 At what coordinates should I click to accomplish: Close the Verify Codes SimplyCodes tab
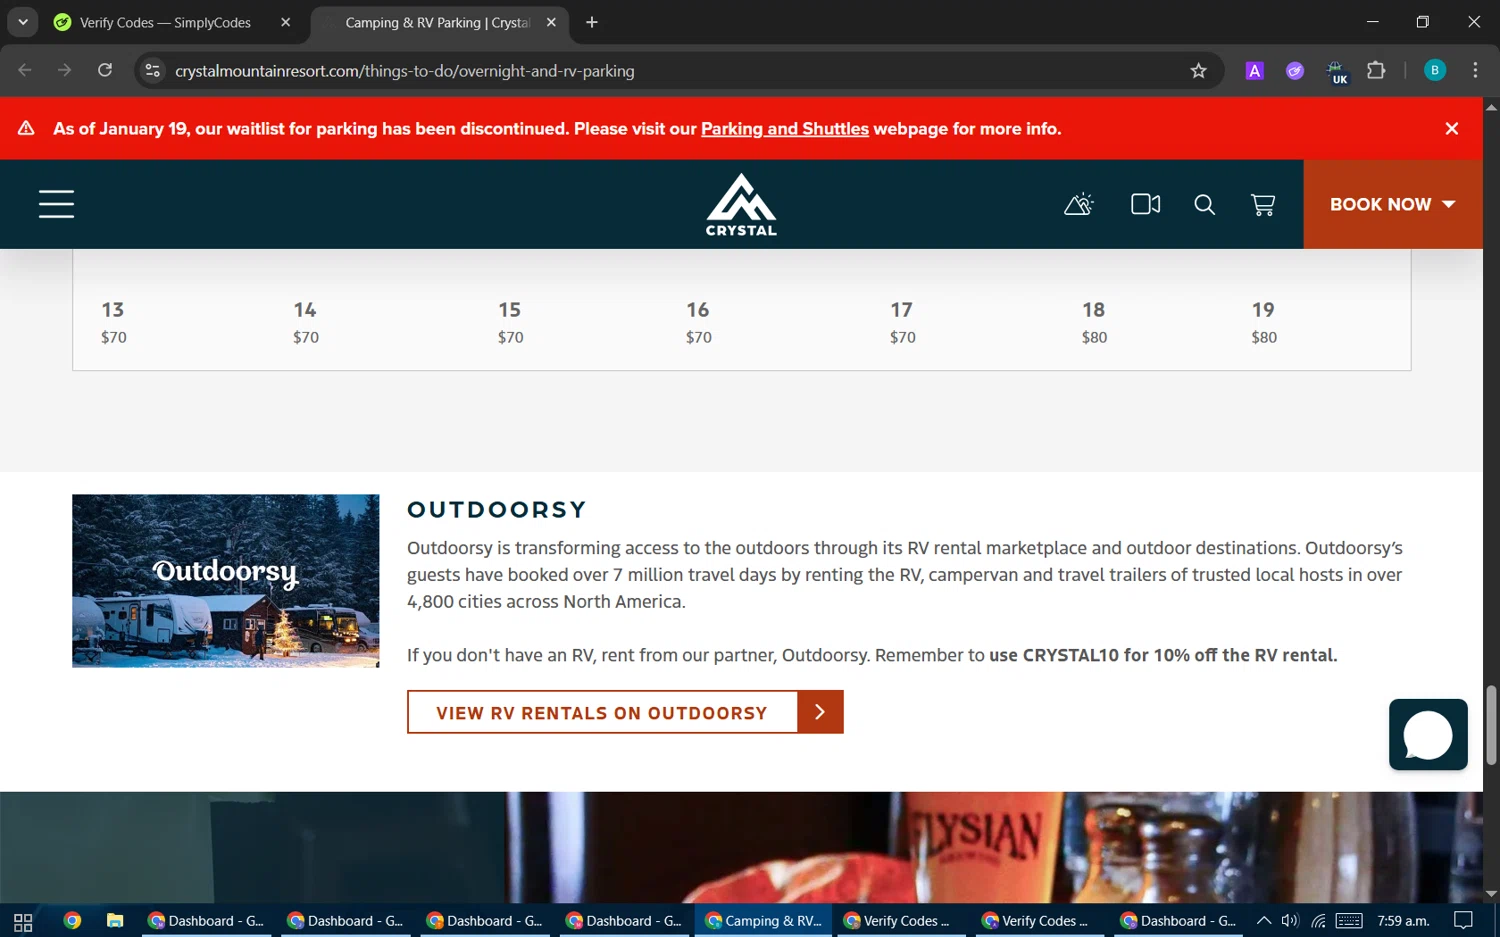coord(286,22)
